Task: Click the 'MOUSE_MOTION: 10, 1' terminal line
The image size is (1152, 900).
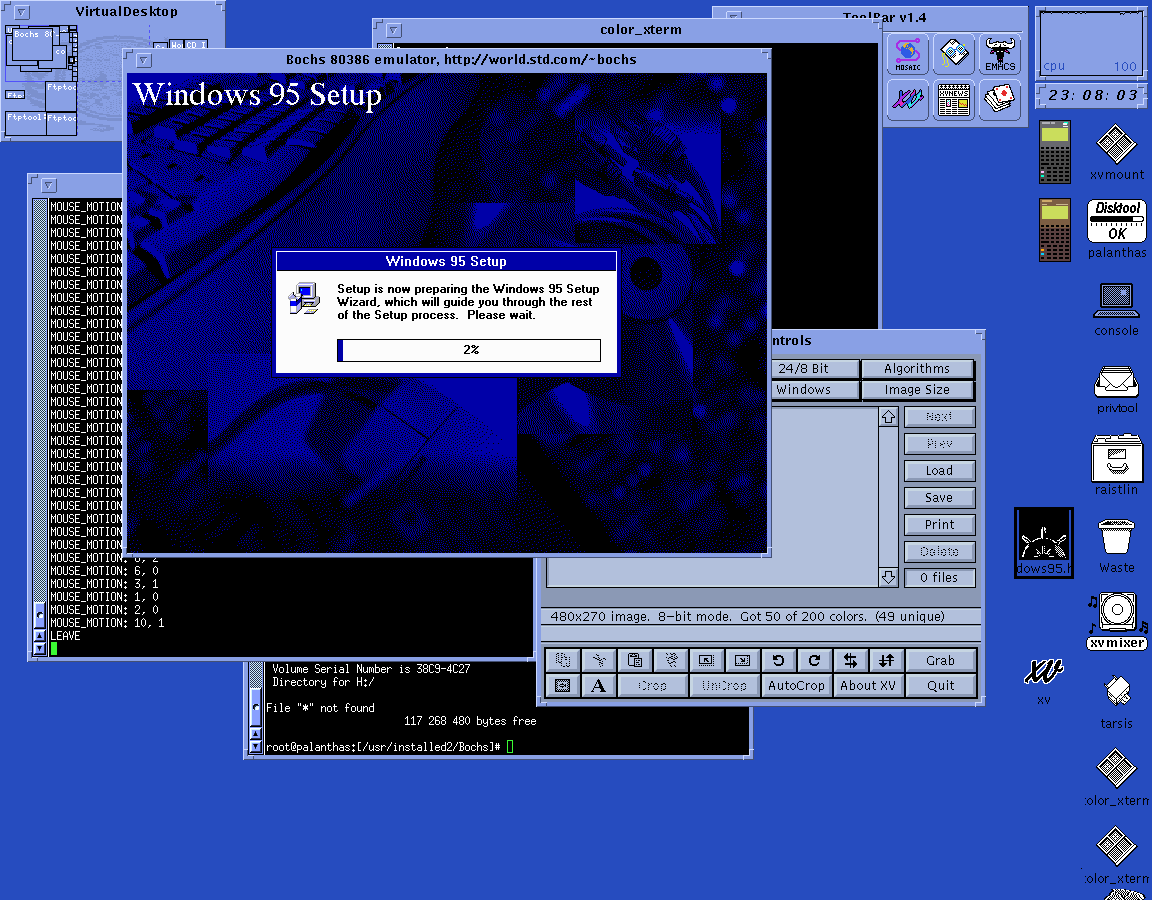Action: pyautogui.click(x=107, y=623)
